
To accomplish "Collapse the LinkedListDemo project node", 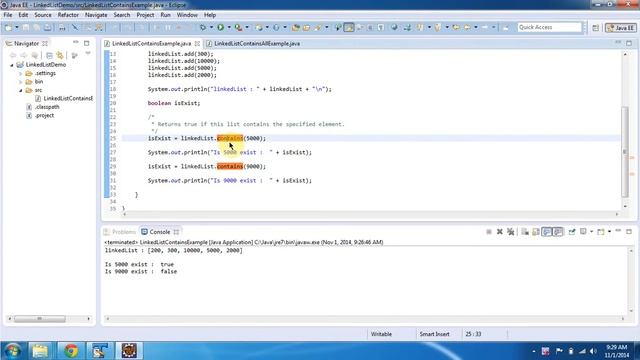I will [x=12, y=65].
